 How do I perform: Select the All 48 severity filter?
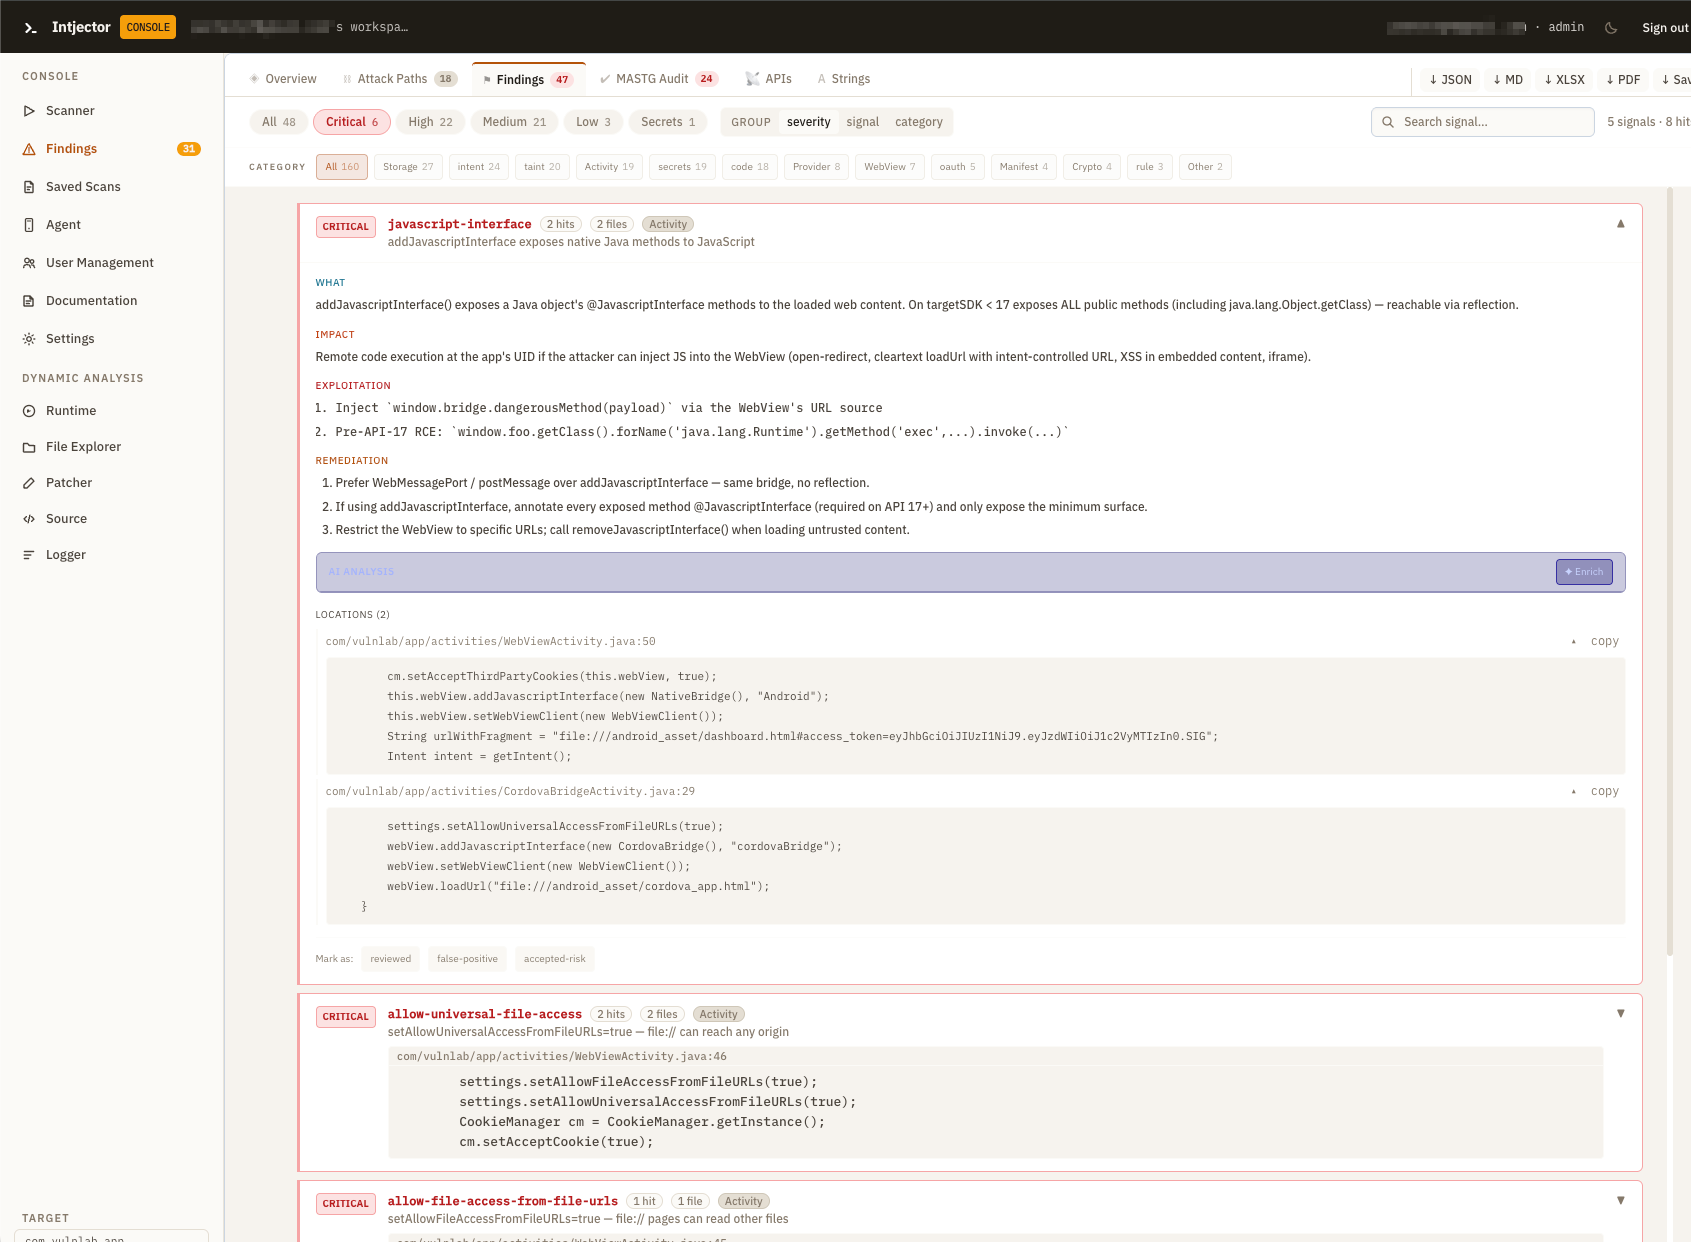click(x=279, y=122)
